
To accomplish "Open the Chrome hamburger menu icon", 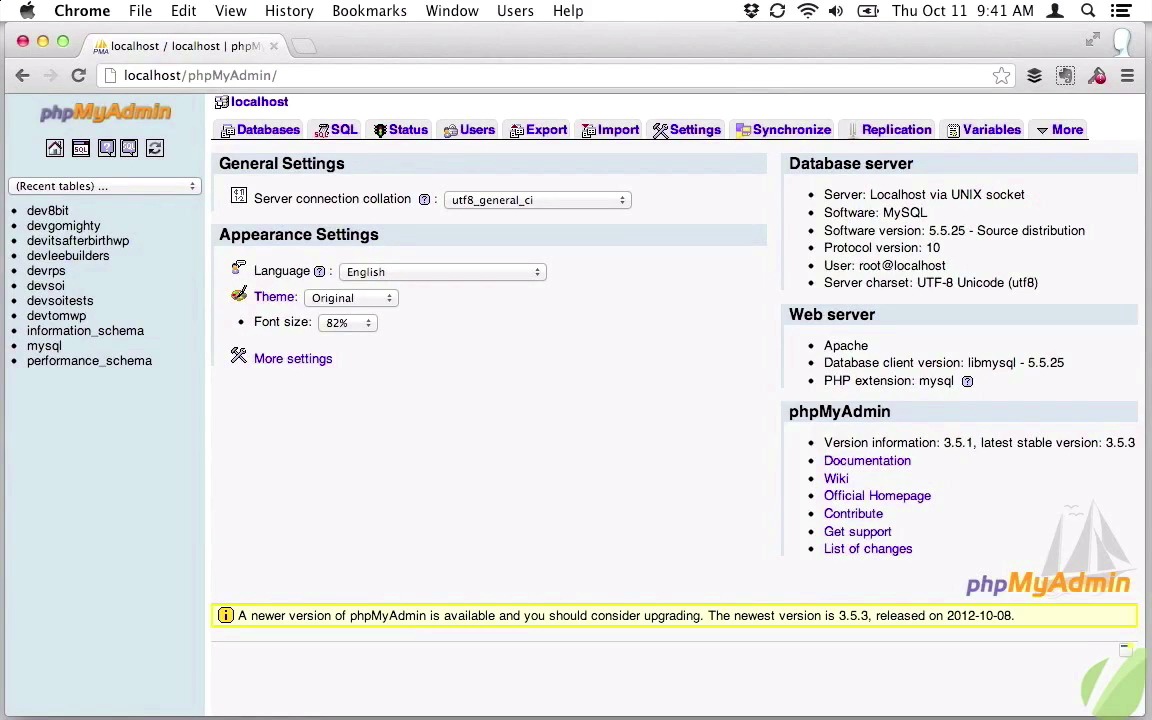I will click(x=1127, y=76).
